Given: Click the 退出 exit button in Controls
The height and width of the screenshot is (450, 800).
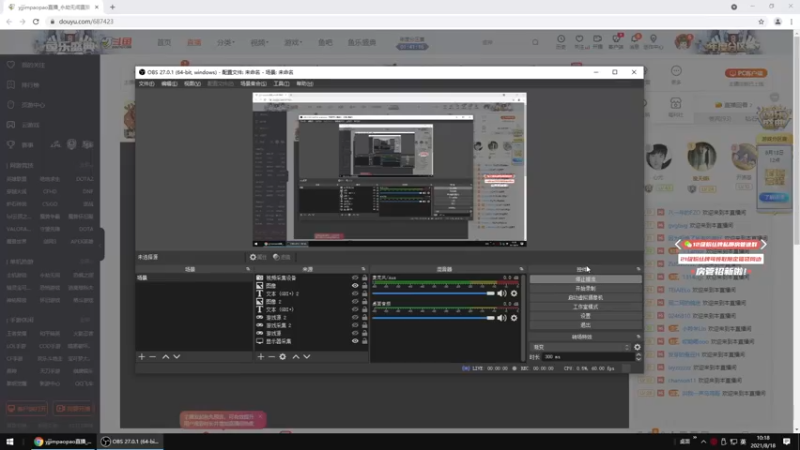Looking at the screenshot, I should pyautogui.click(x=585, y=325).
